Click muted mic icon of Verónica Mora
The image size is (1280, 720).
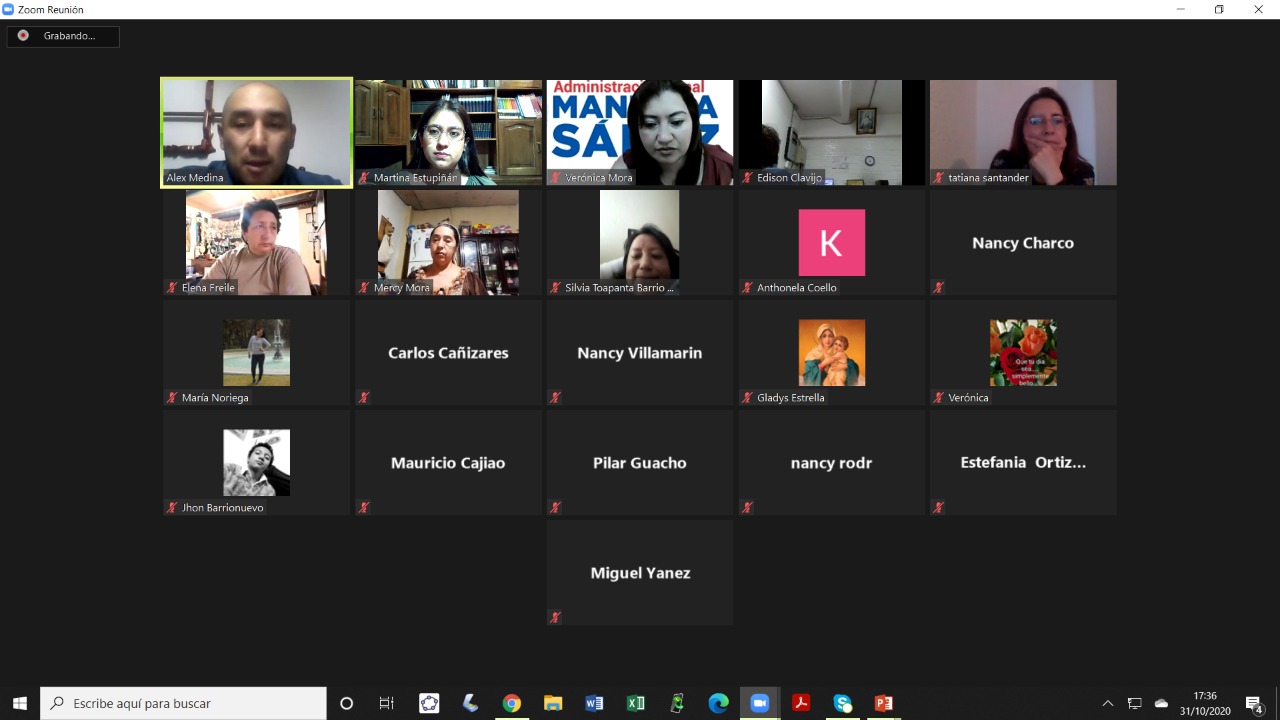tap(555, 178)
